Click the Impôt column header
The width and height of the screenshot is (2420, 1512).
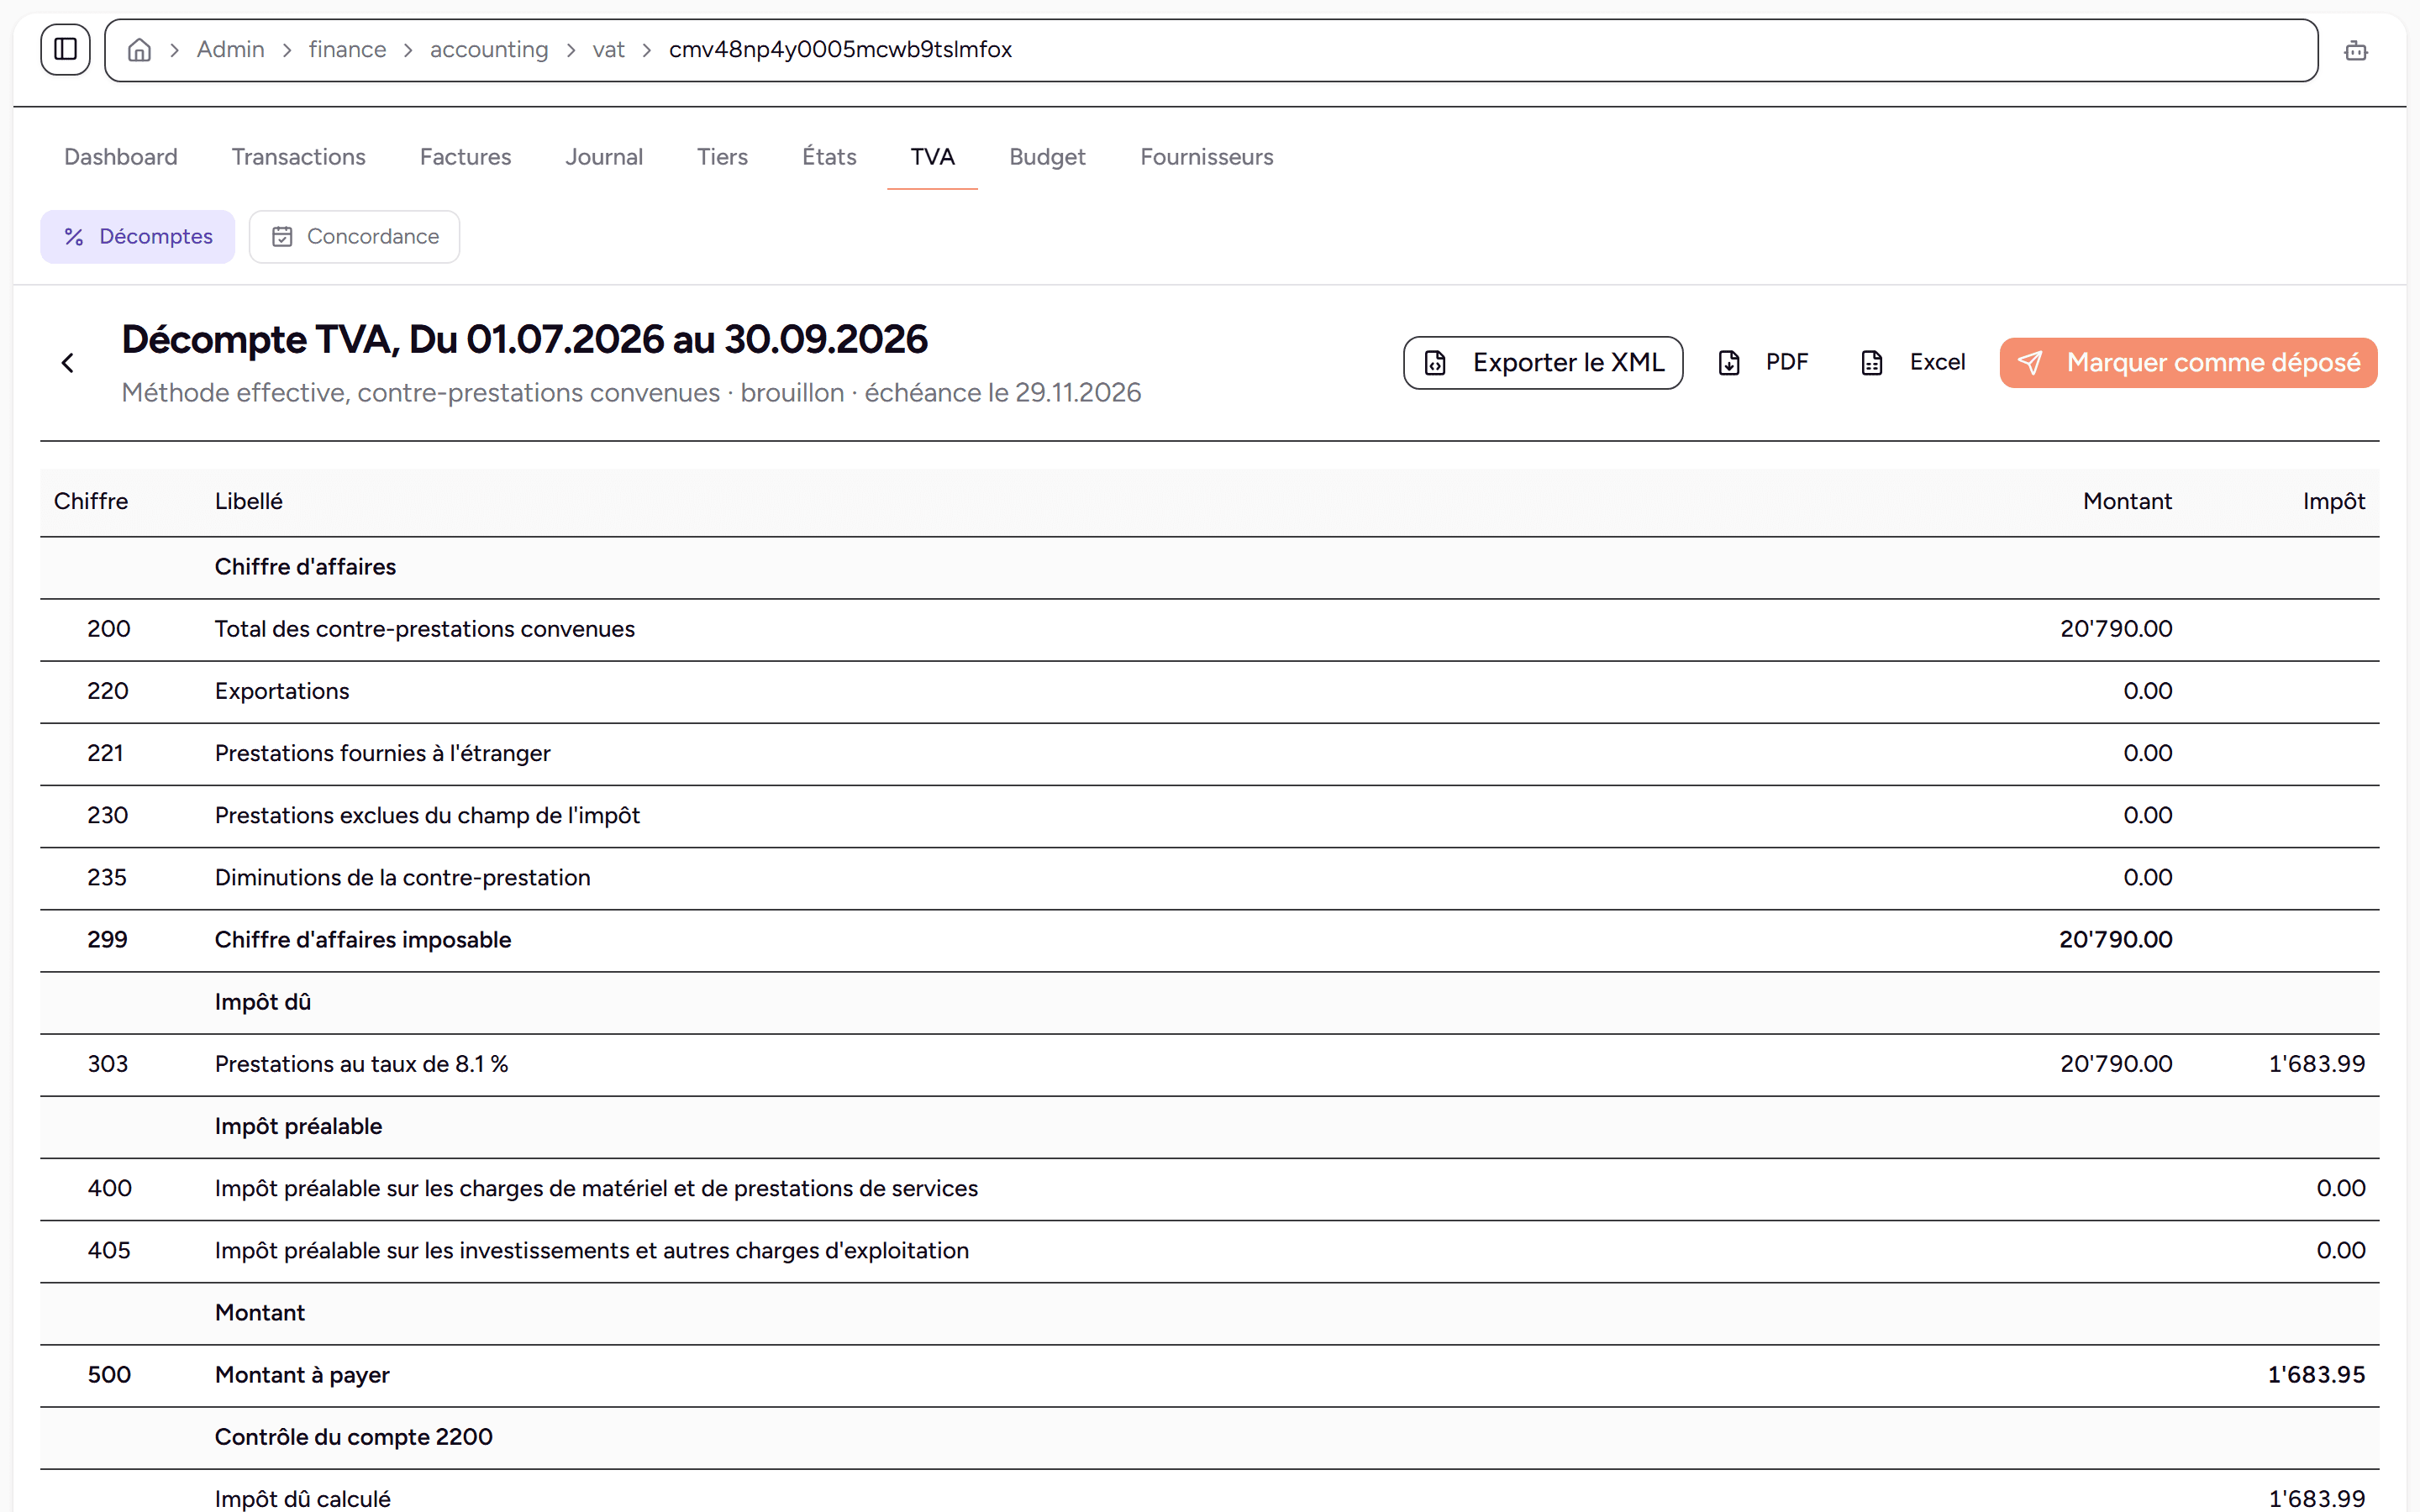2334,502
